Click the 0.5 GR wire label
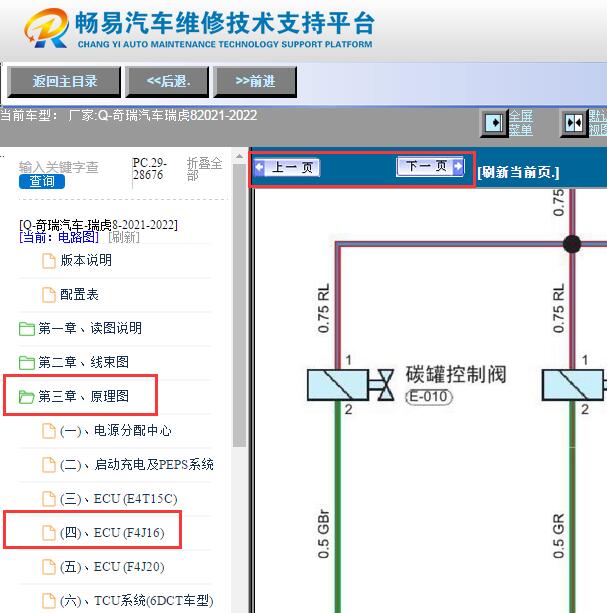Viewport: 607px width, 613px height. (559, 536)
